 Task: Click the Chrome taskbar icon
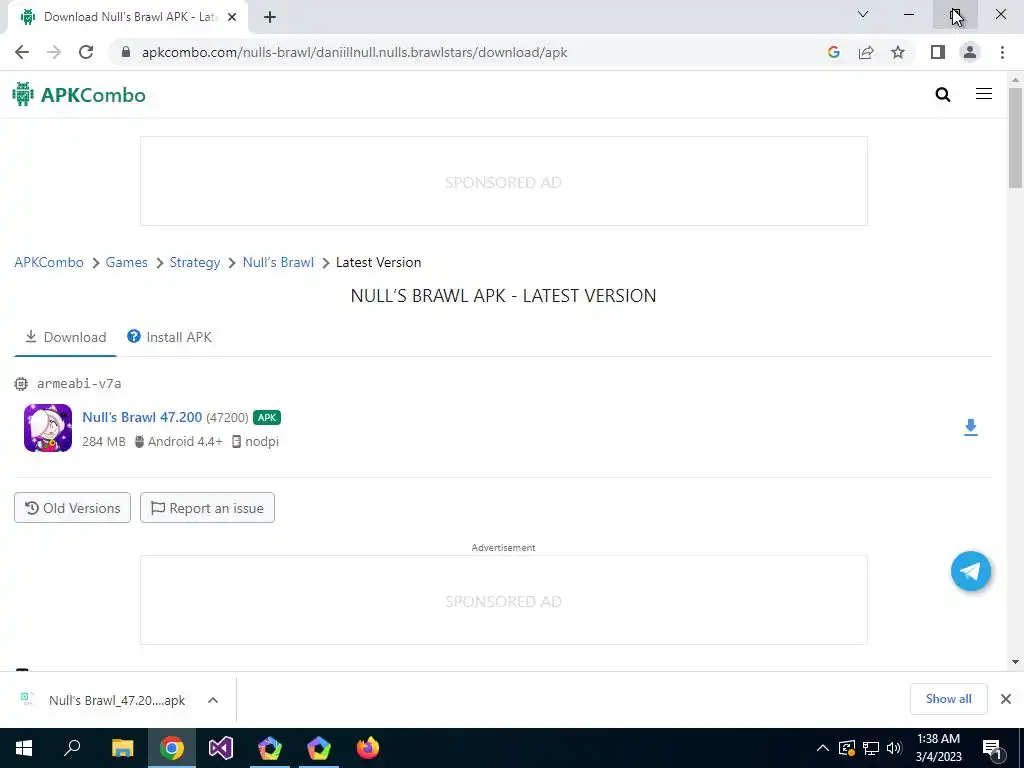pos(172,748)
